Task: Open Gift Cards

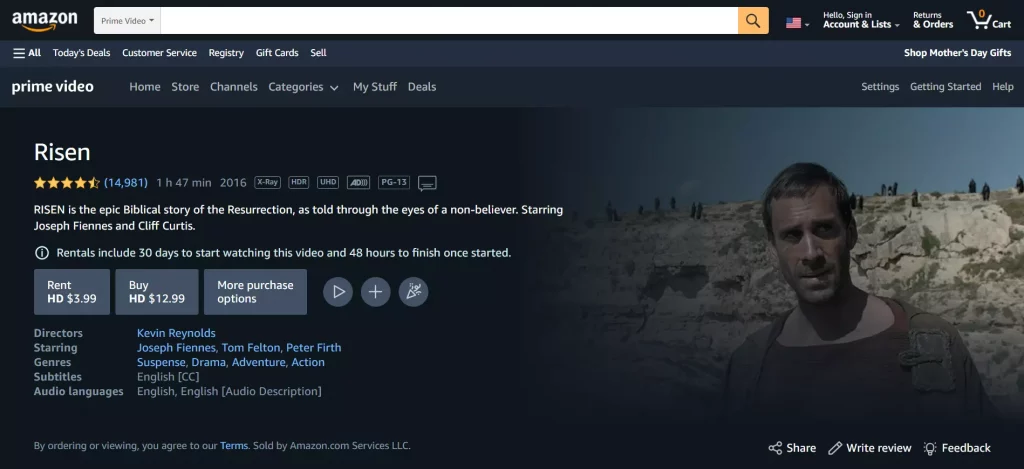Action: click(277, 53)
